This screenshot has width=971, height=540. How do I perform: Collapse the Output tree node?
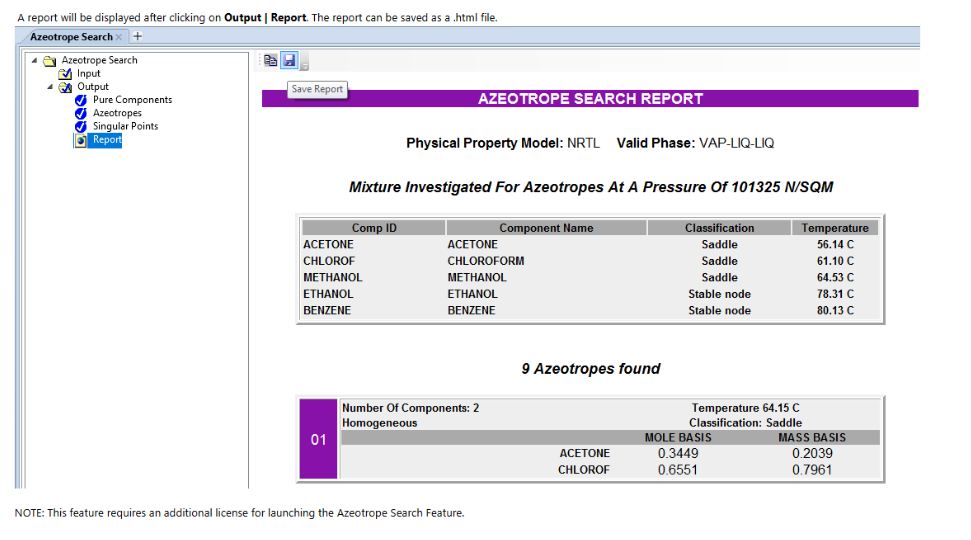(x=50, y=87)
